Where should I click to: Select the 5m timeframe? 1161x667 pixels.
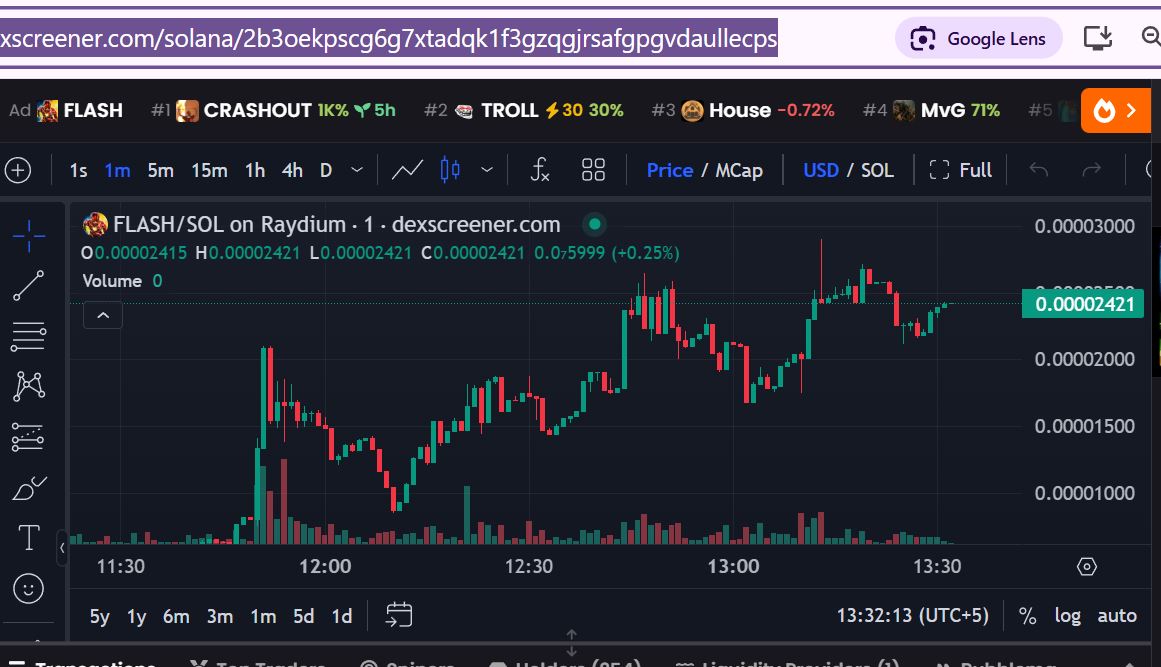tap(160, 171)
